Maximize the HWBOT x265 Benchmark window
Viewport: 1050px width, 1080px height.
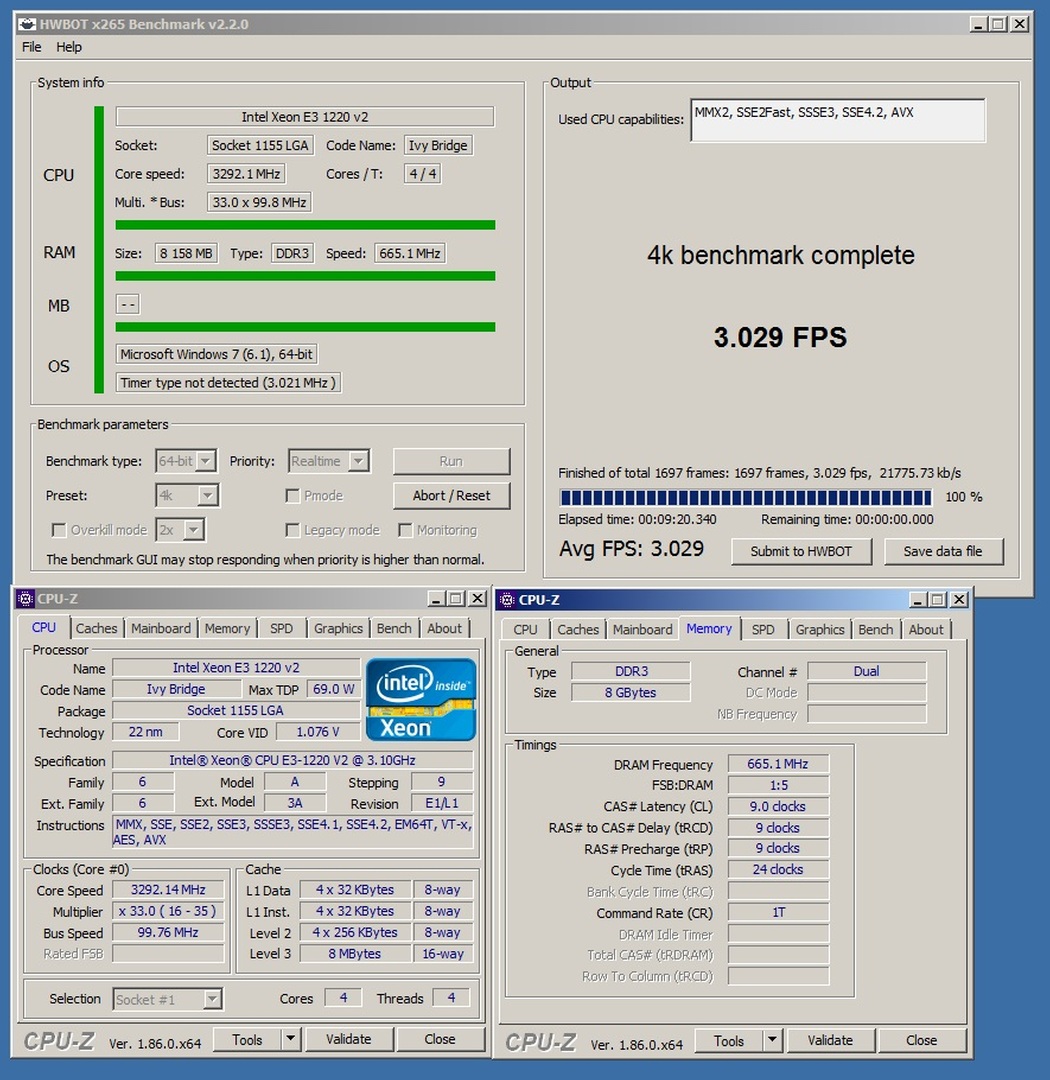pos(998,25)
